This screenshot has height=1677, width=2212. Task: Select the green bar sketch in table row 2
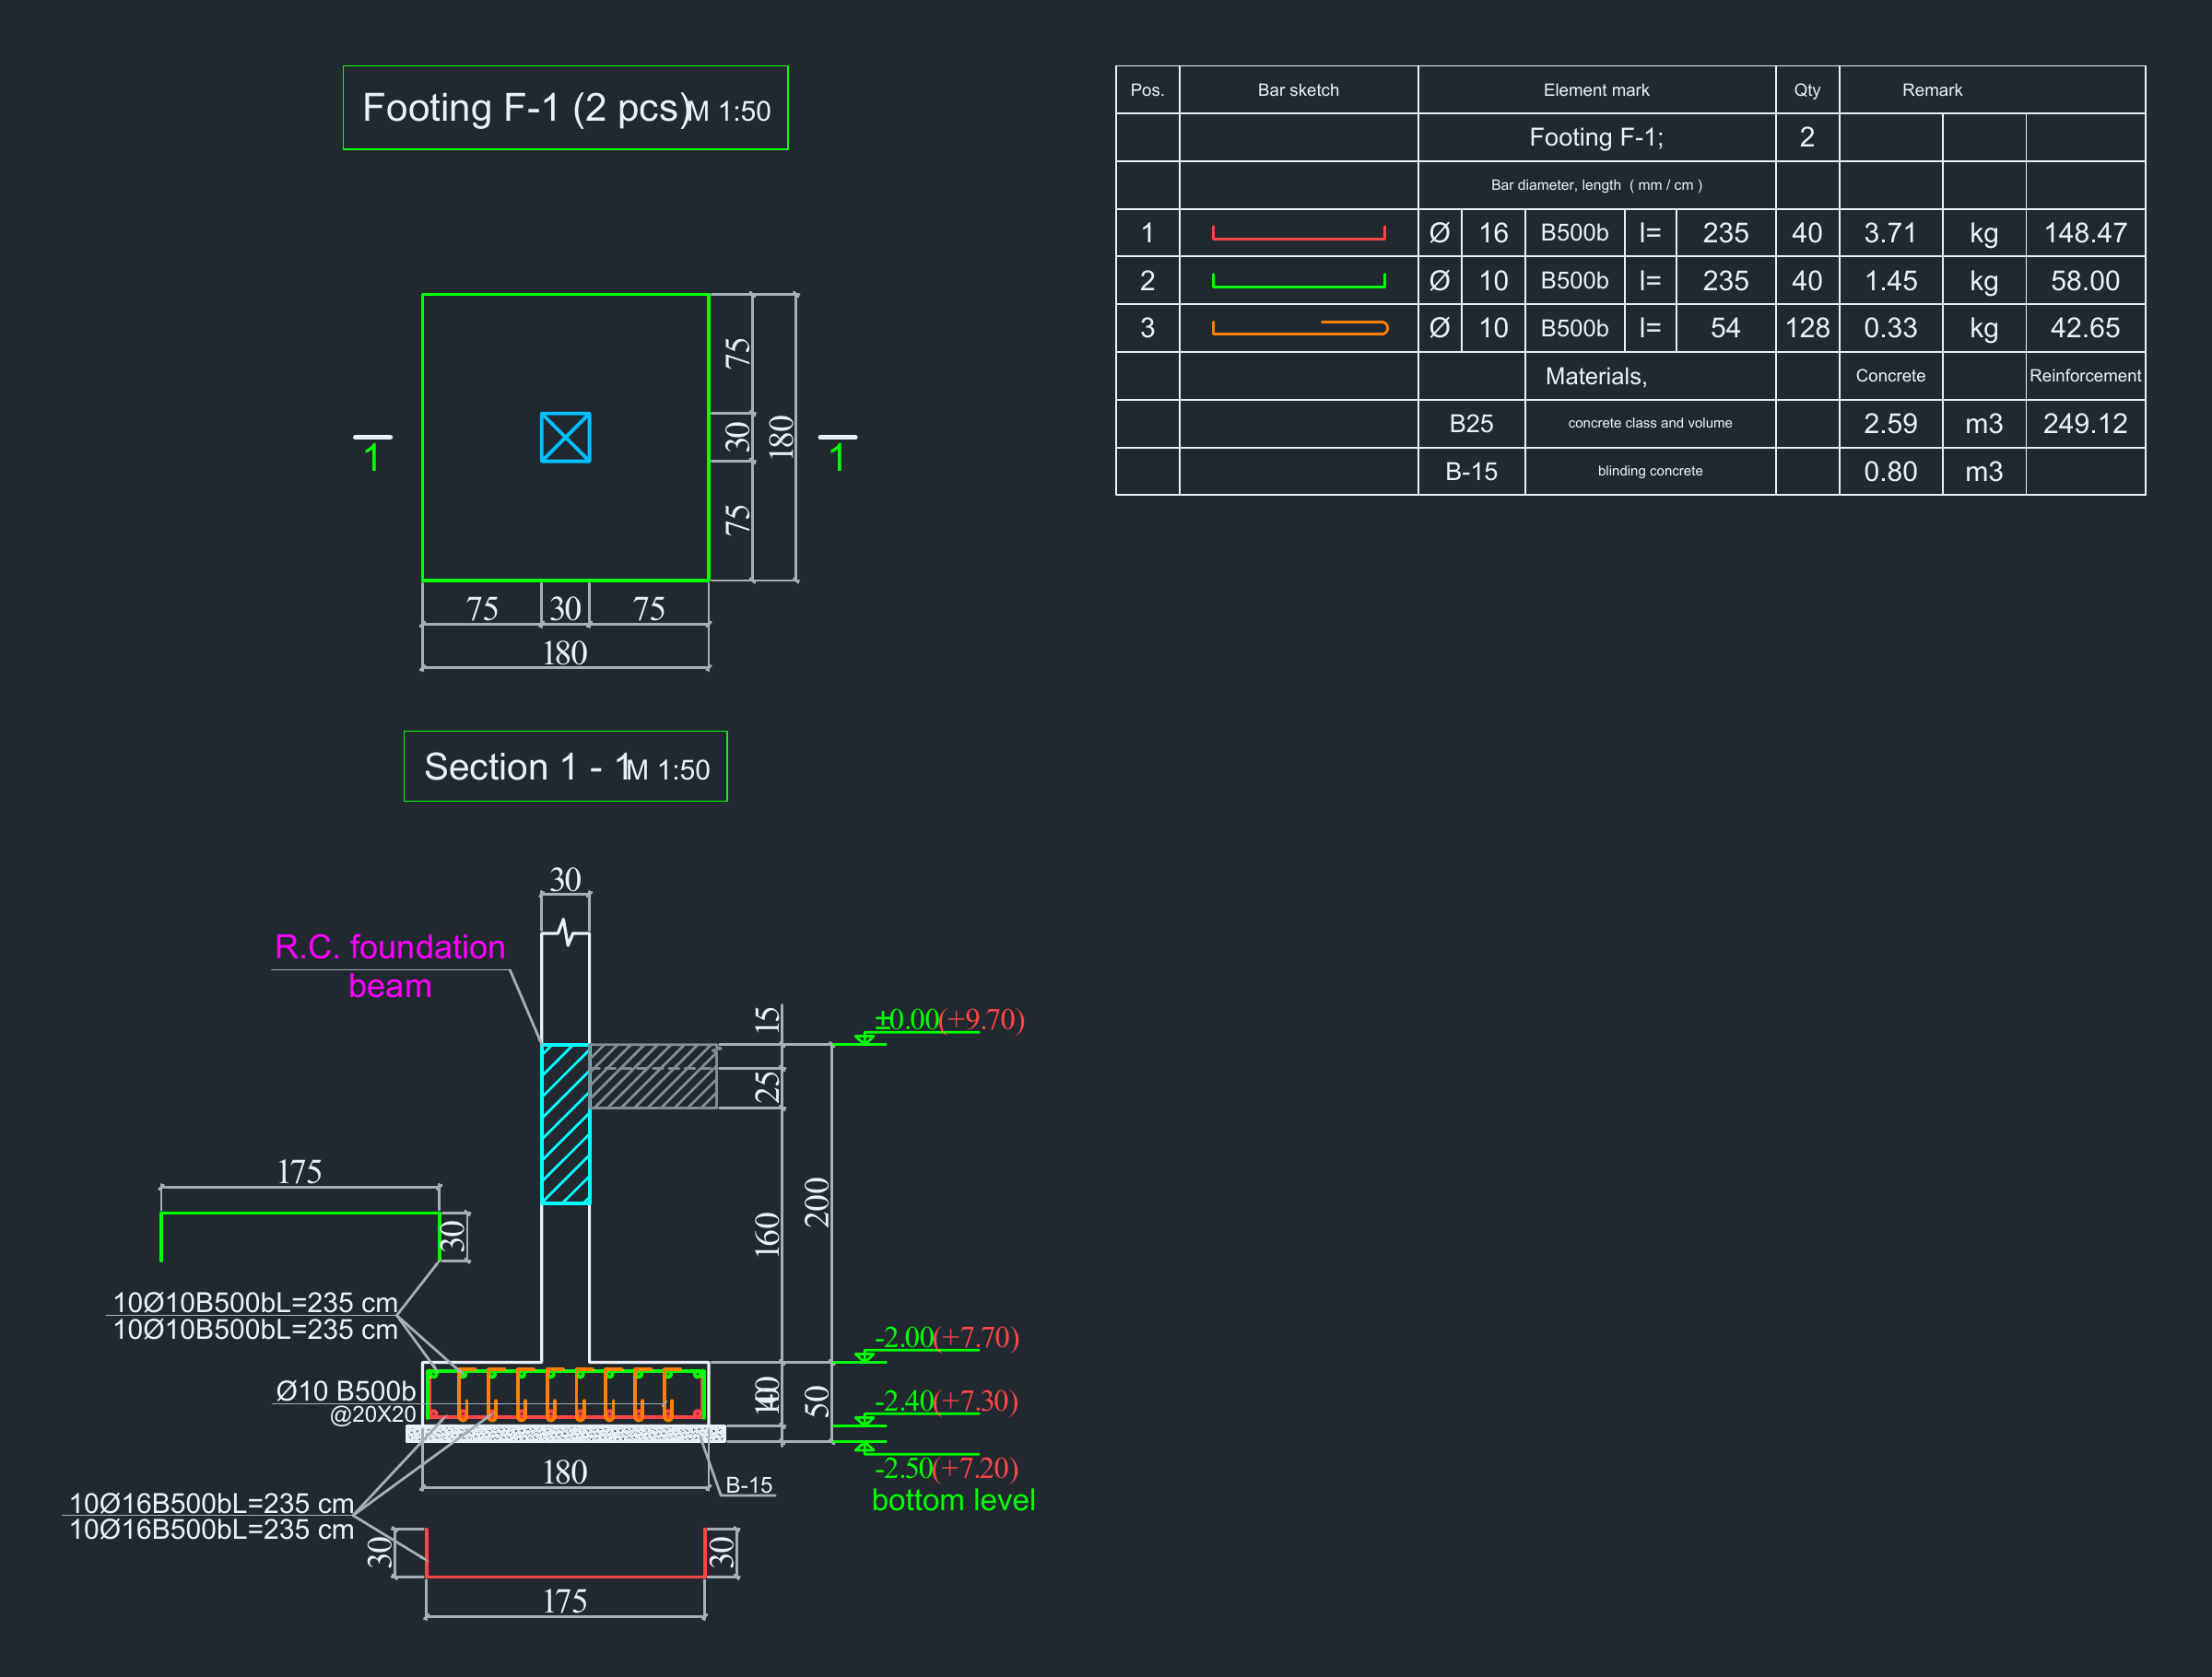[x=1298, y=280]
